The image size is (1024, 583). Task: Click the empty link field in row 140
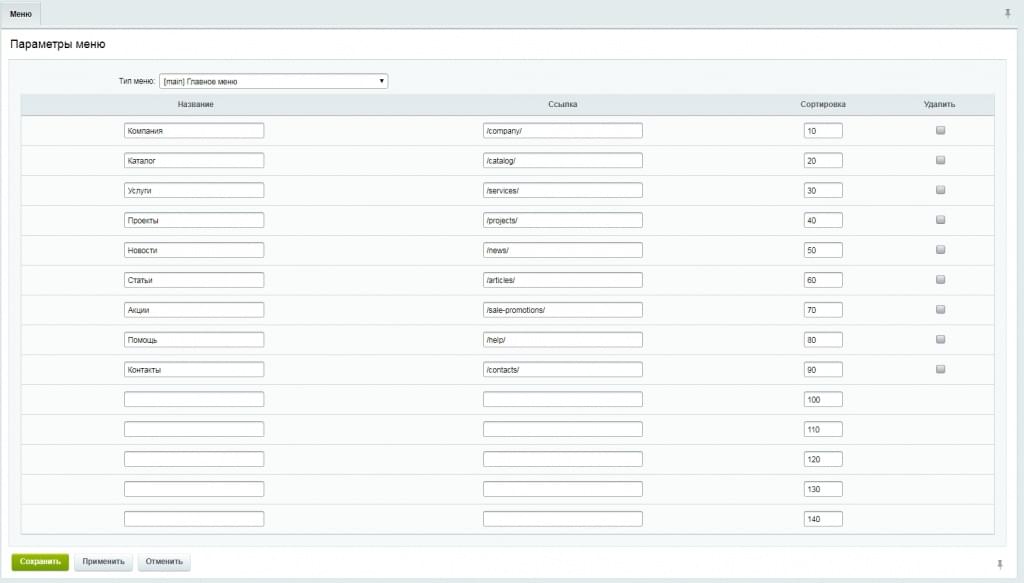pos(562,519)
